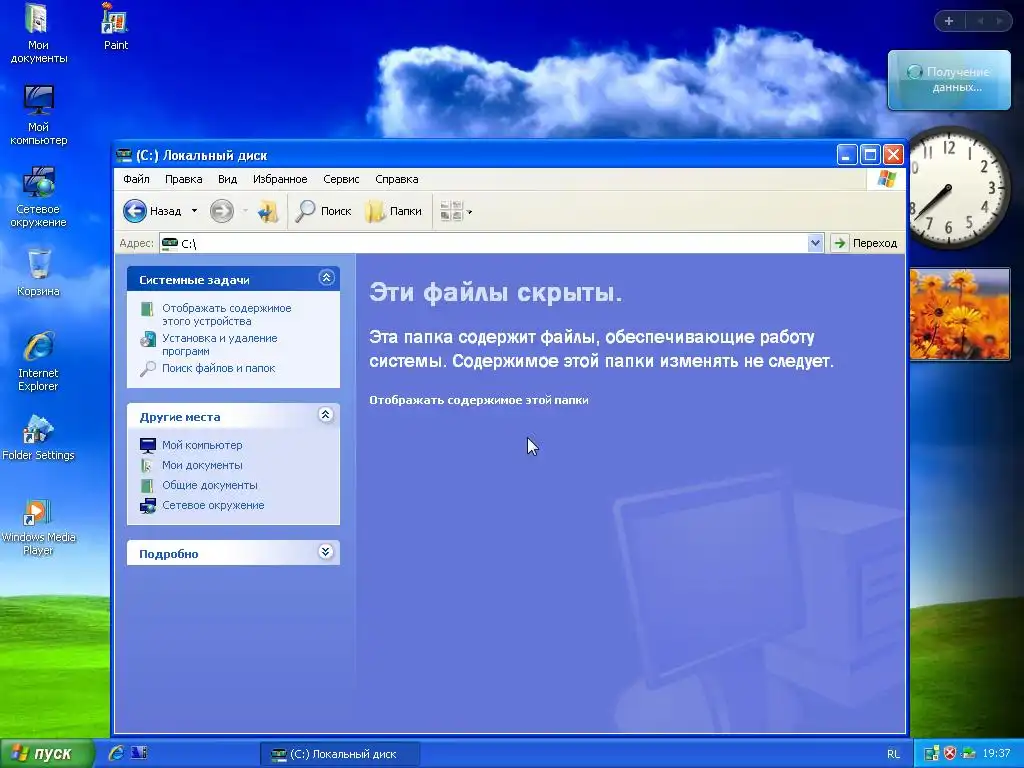This screenshot has width=1024, height=768.
Task: Click the red security alert tray icon
Action: pos(950,753)
